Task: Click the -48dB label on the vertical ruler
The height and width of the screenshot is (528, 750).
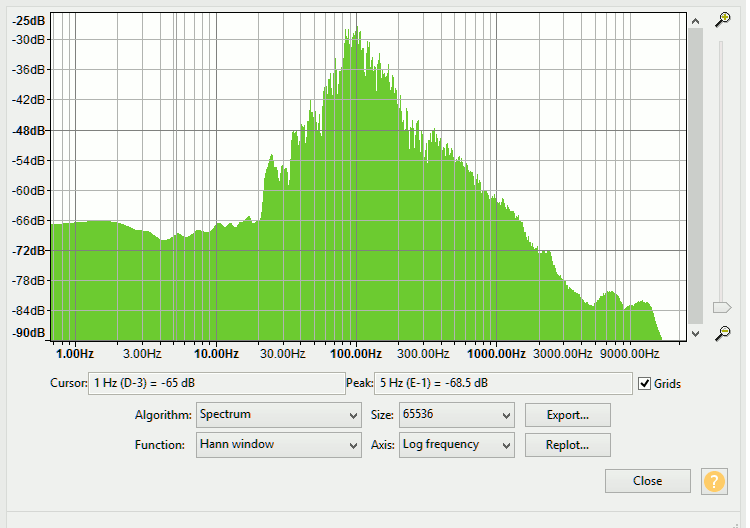Action: coord(28,130)
